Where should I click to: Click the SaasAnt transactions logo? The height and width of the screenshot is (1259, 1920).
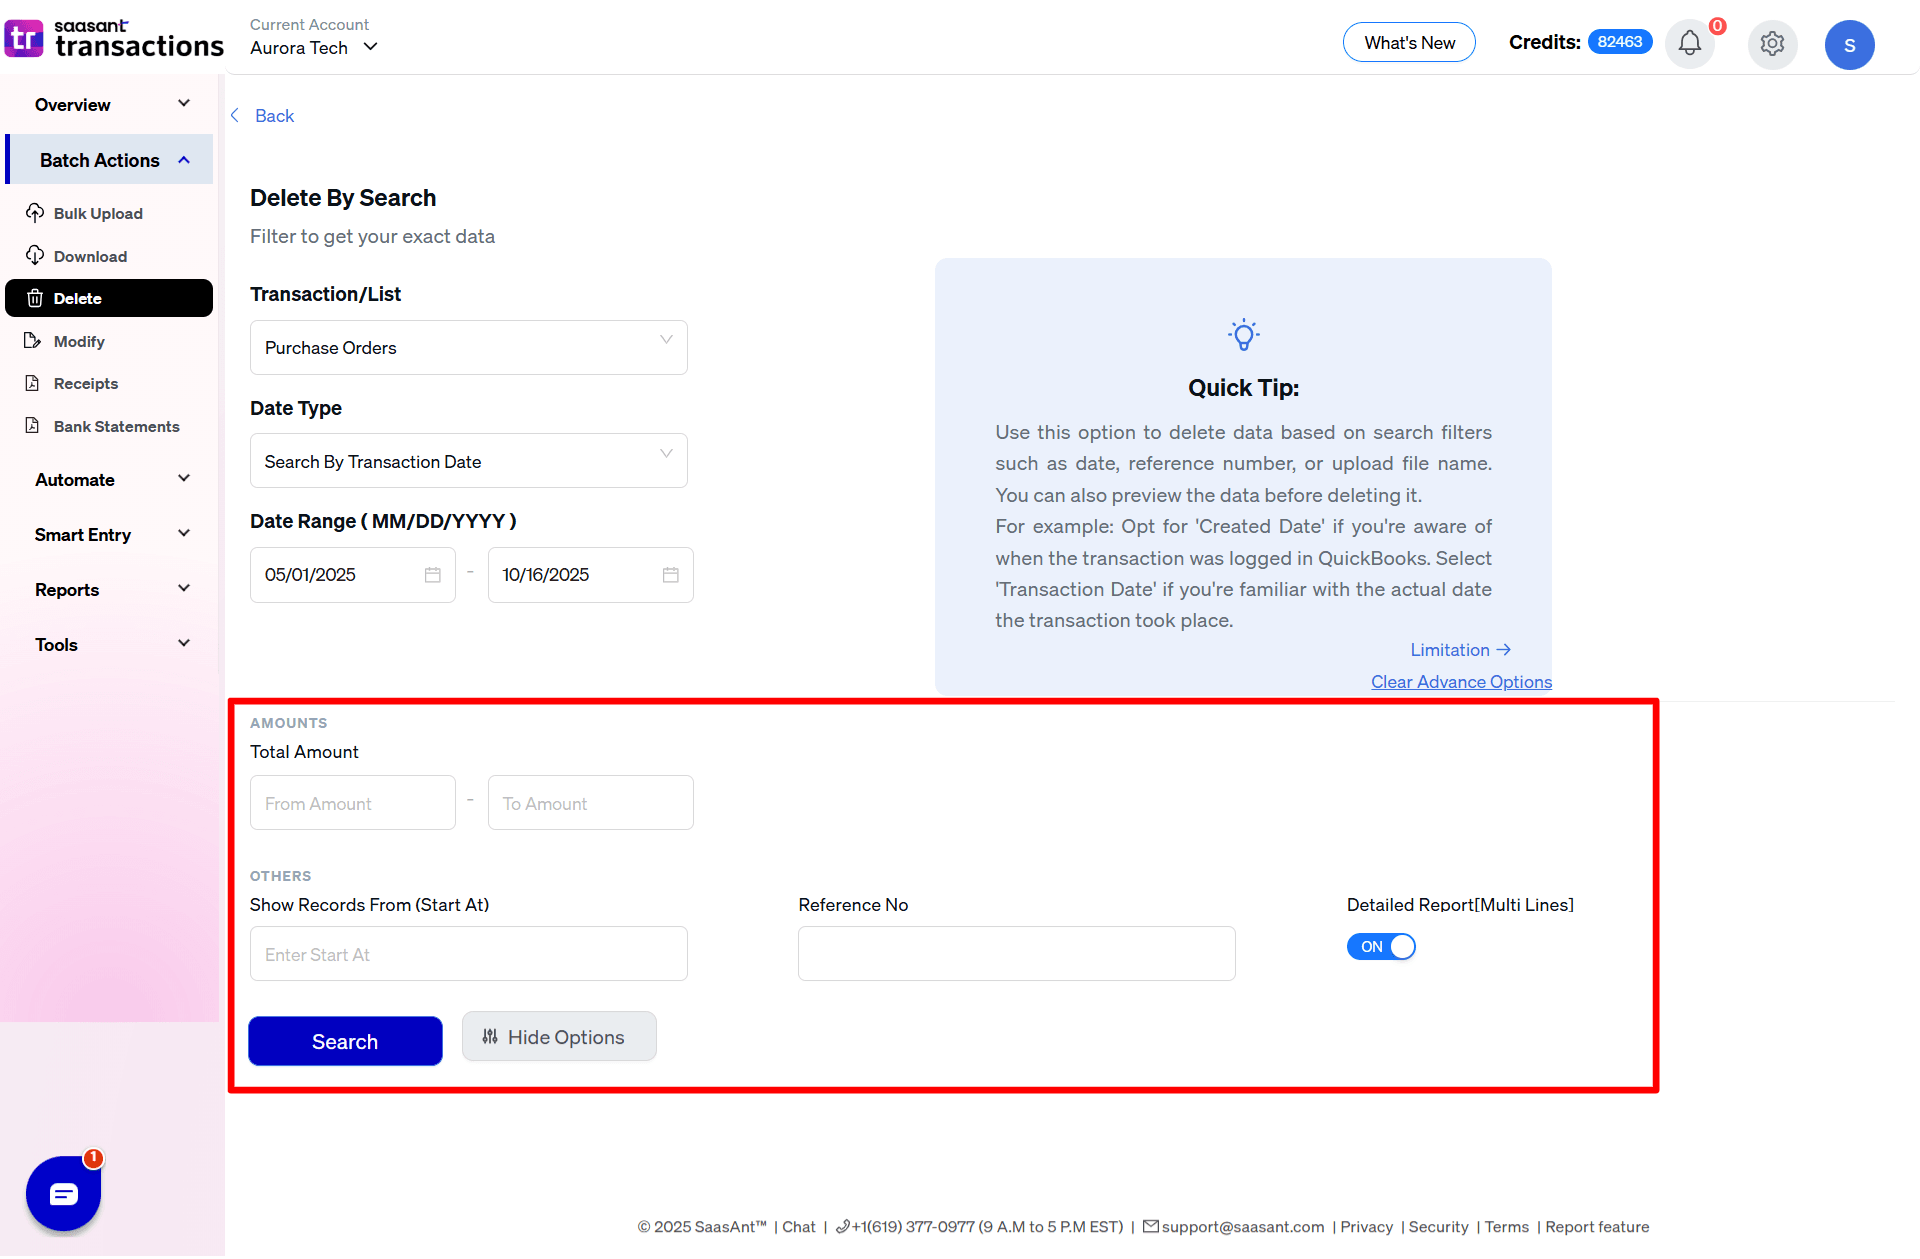tap(113, 37)
